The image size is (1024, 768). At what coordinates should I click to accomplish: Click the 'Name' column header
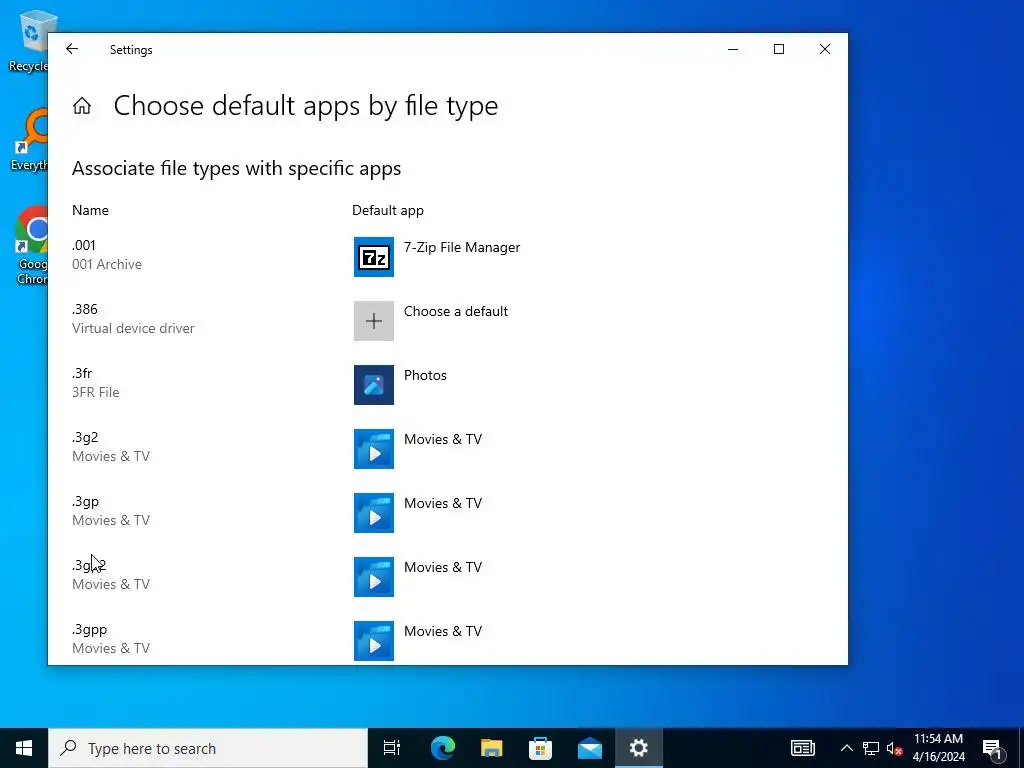90,210
